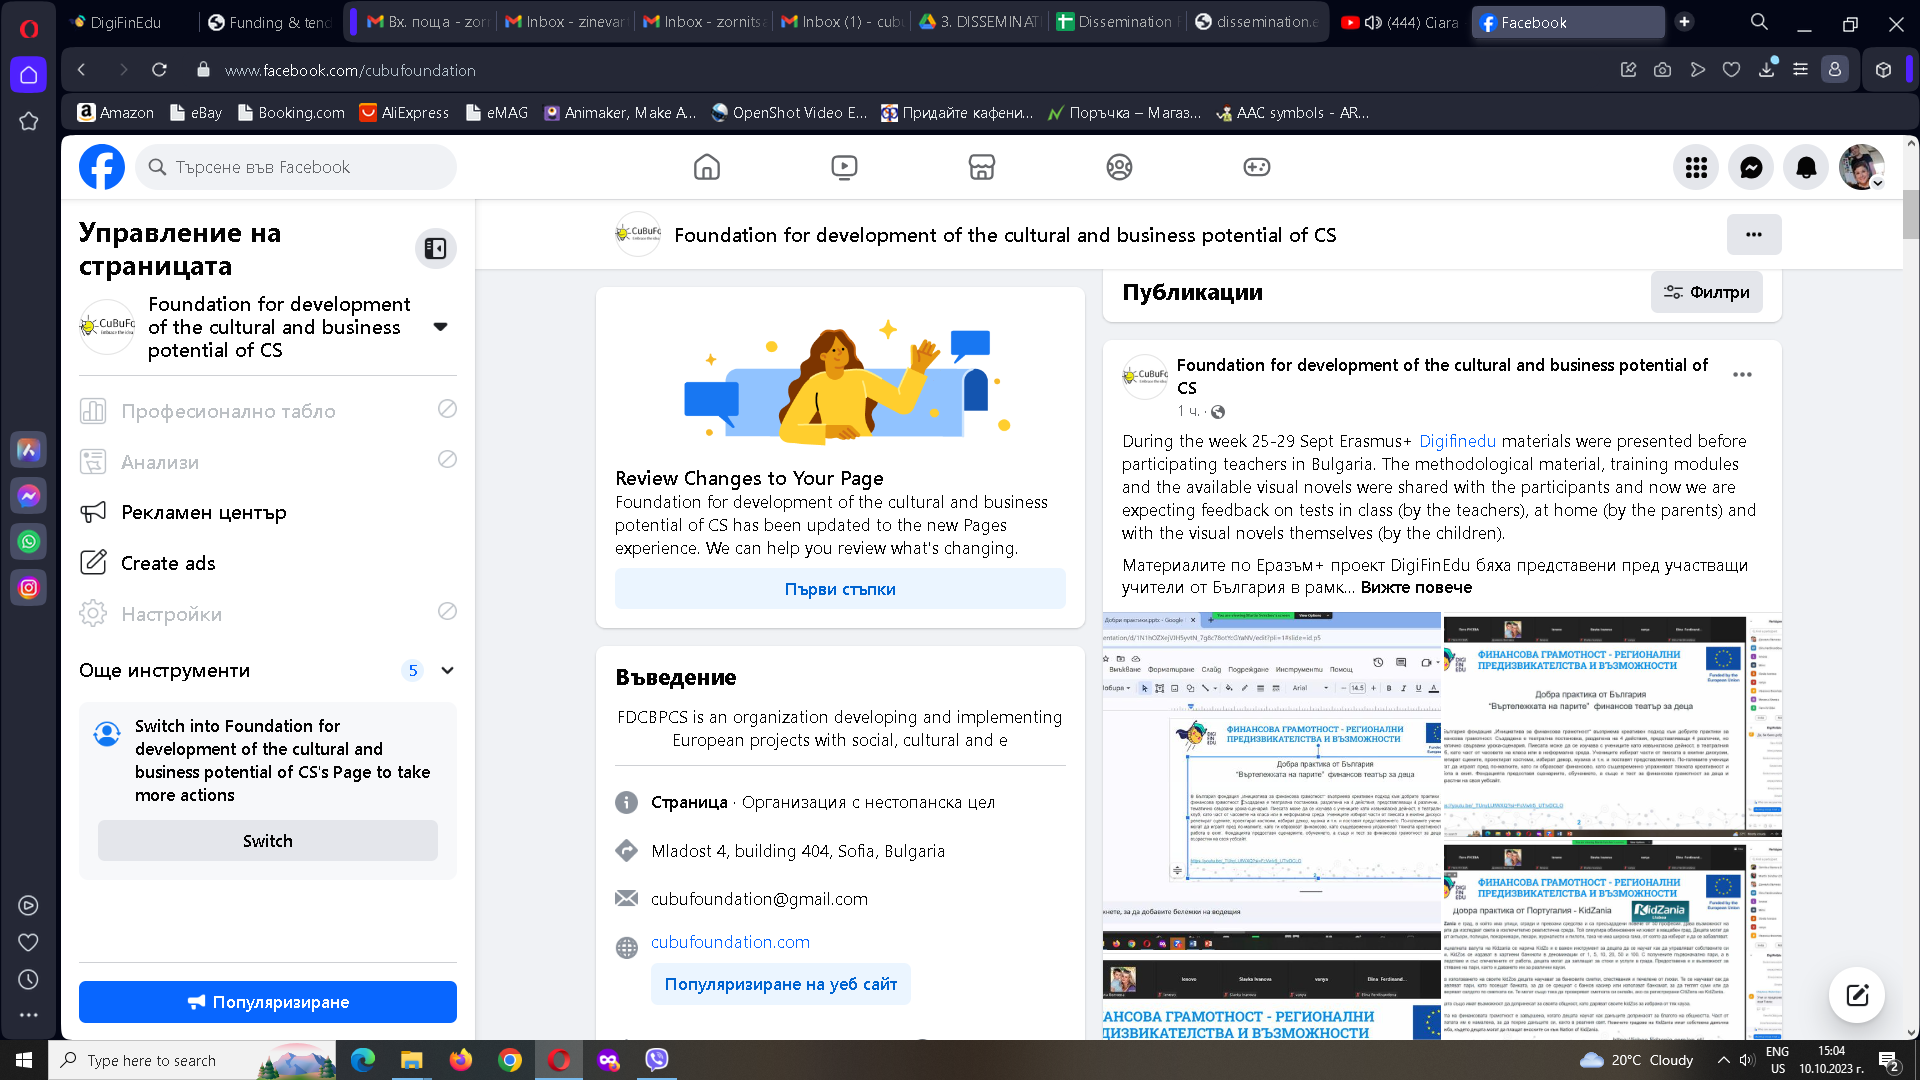1920x1080 pixels.
Task: Open Opera sidebar history clock icon
Action: tap(28, 980)
